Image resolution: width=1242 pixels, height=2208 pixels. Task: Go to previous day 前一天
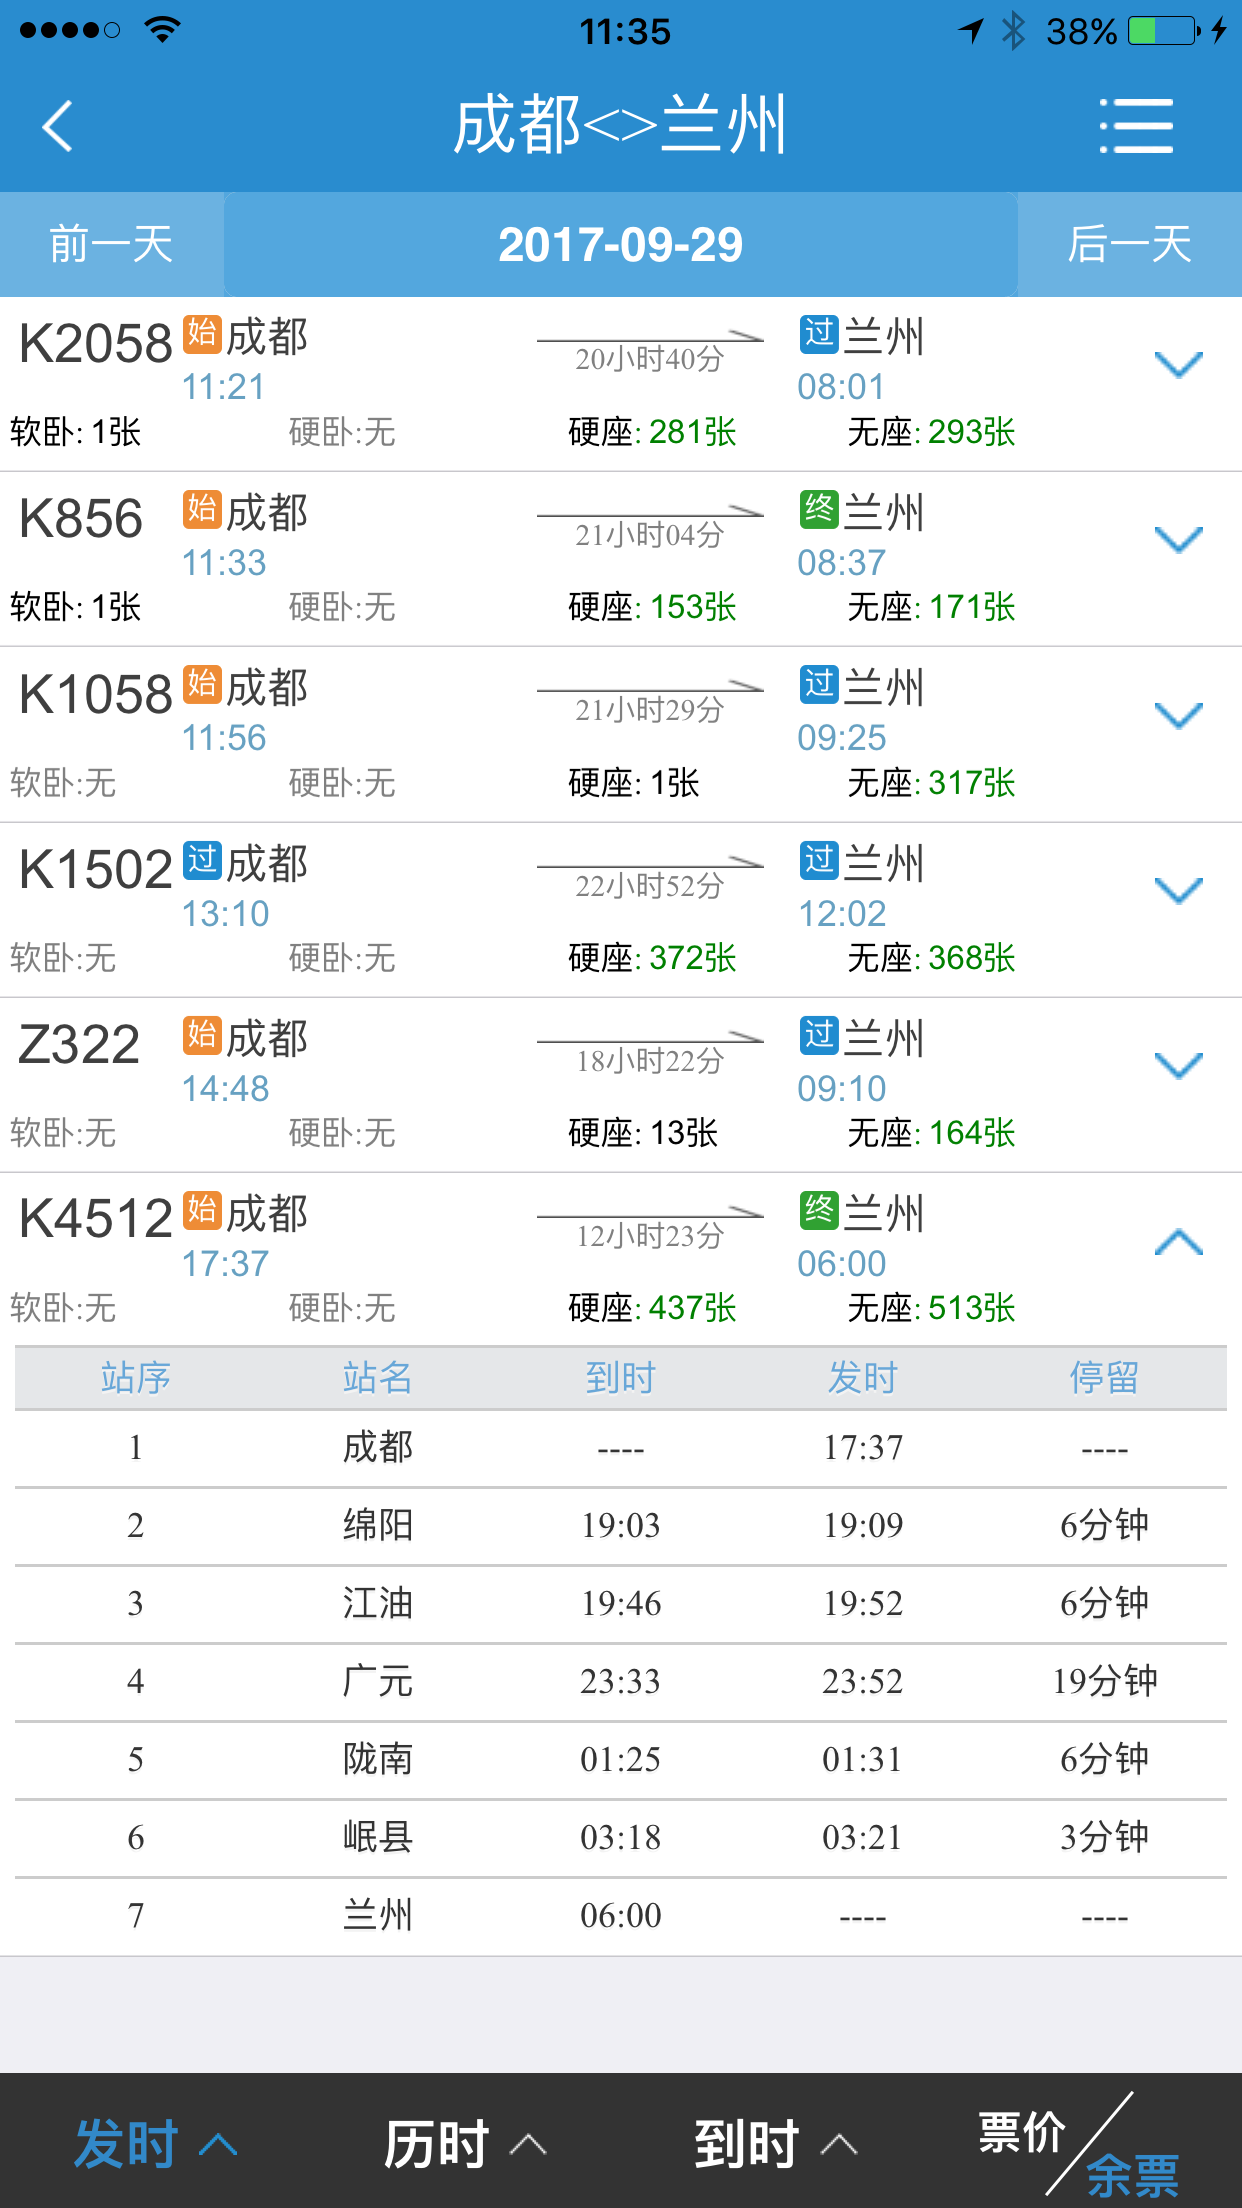(x=111, y=245)
